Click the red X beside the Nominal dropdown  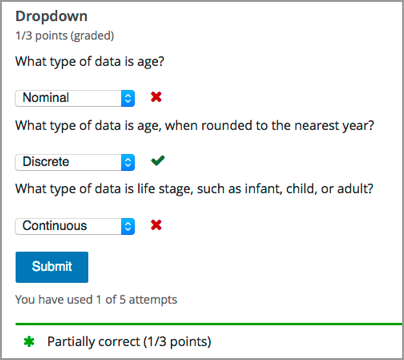(x=156, y=97)
